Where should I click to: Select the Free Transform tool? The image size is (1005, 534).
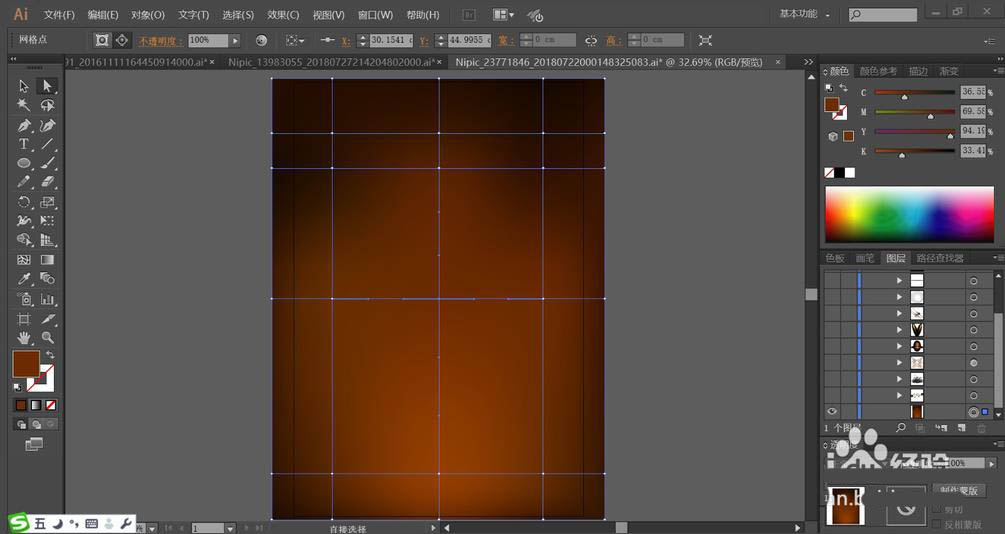click(47, 221)
